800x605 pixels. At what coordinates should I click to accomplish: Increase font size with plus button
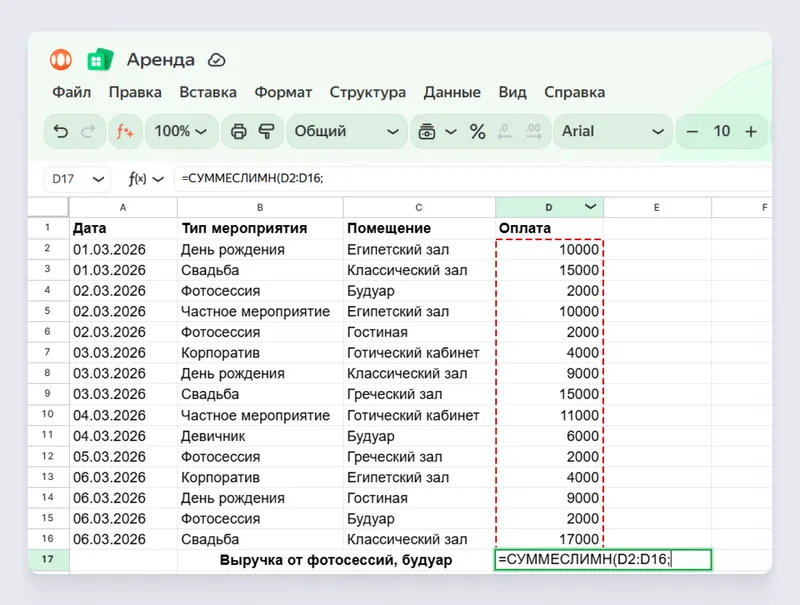point(751,132)
